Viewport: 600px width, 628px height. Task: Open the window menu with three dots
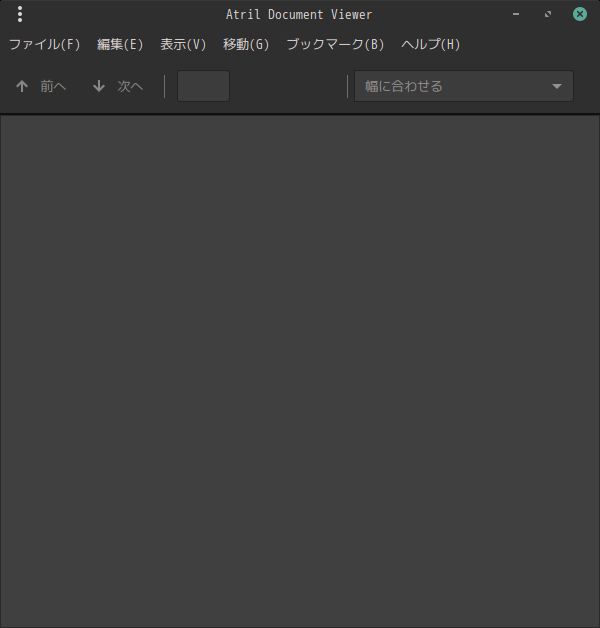point(20,14)
